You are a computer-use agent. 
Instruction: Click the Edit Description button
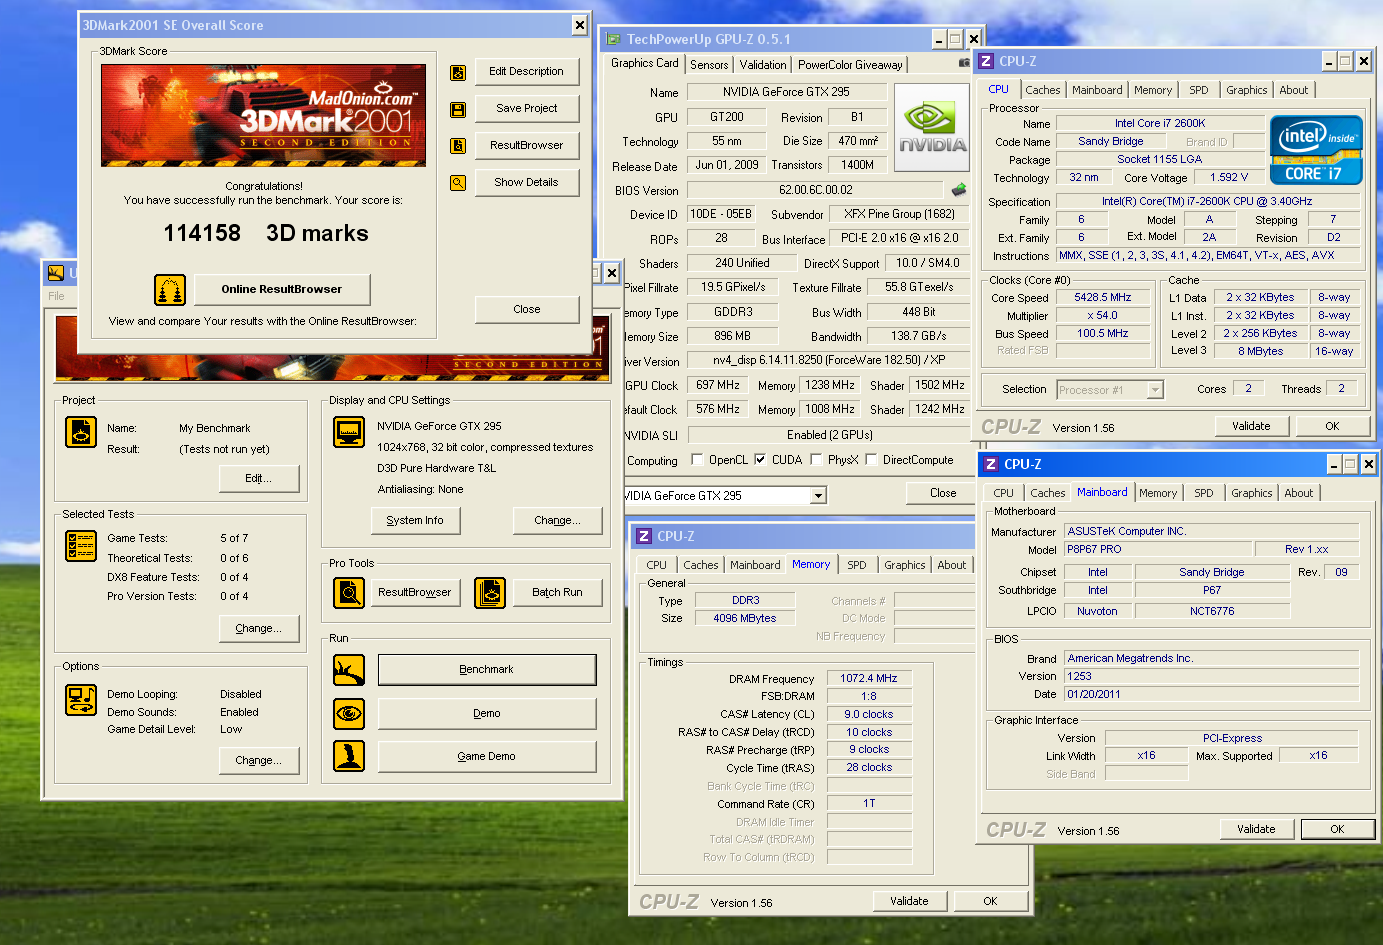pos(526,72)
